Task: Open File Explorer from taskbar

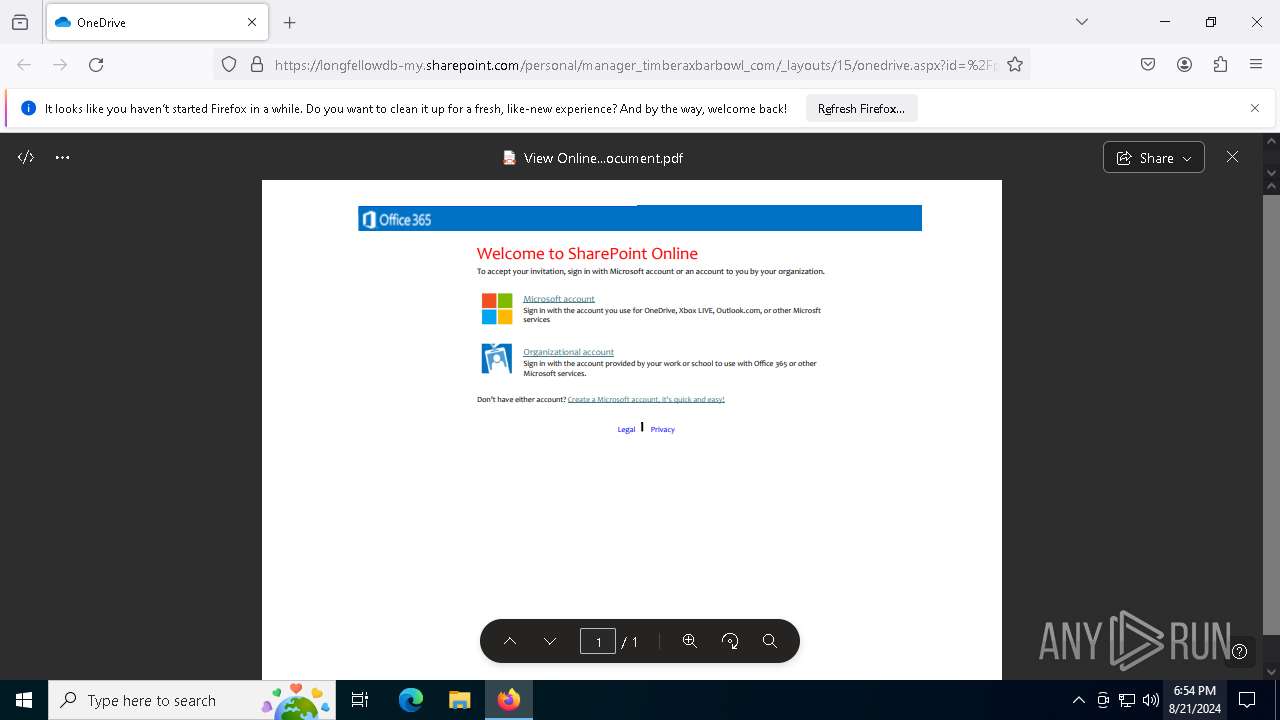Action: [460, 700]
